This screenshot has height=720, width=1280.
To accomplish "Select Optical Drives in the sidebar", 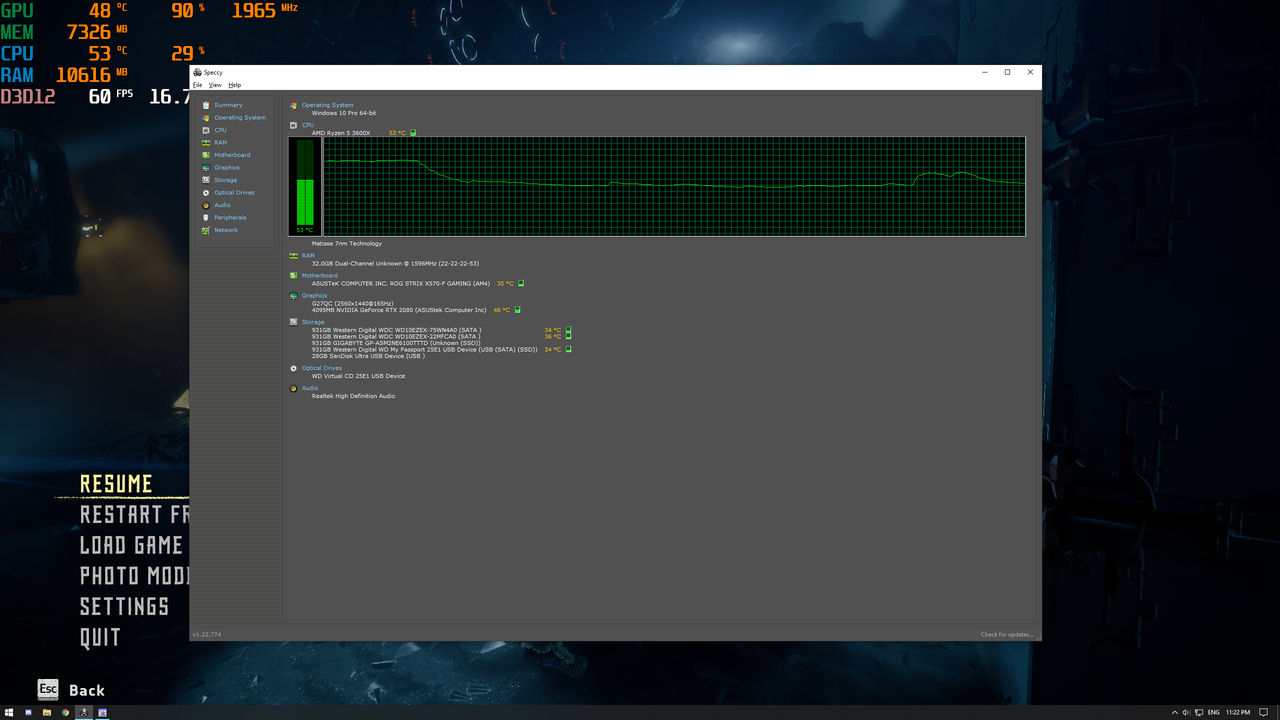I will click(x=234, y=193).
